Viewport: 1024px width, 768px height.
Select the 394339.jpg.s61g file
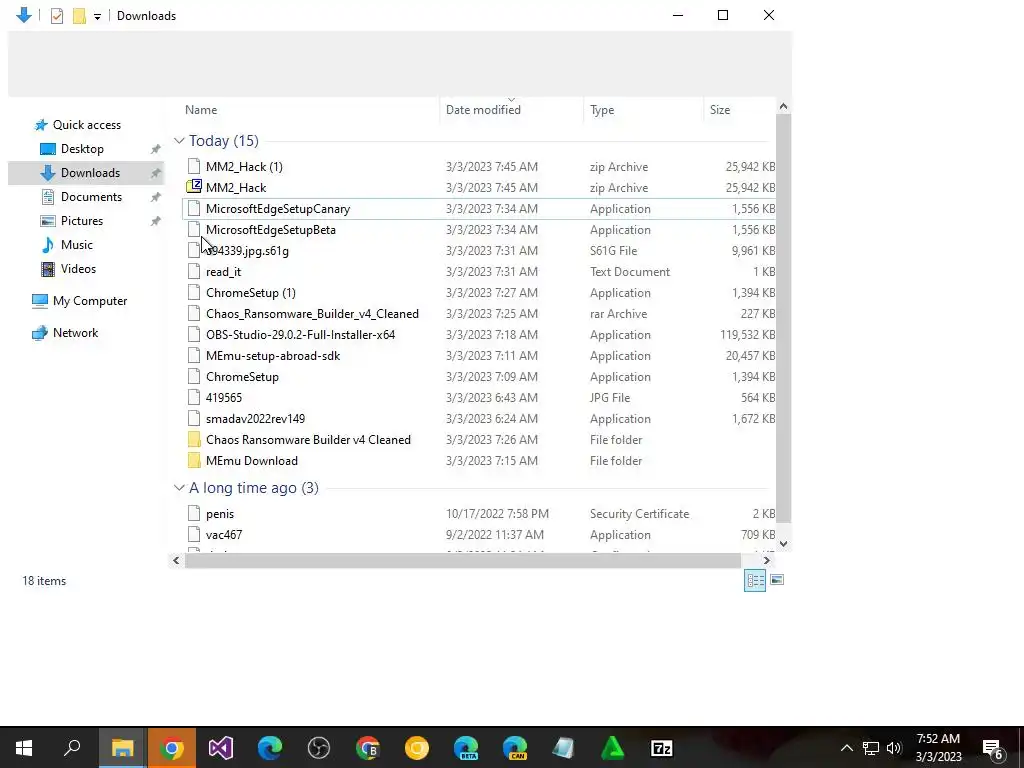[x=479, y=251]
